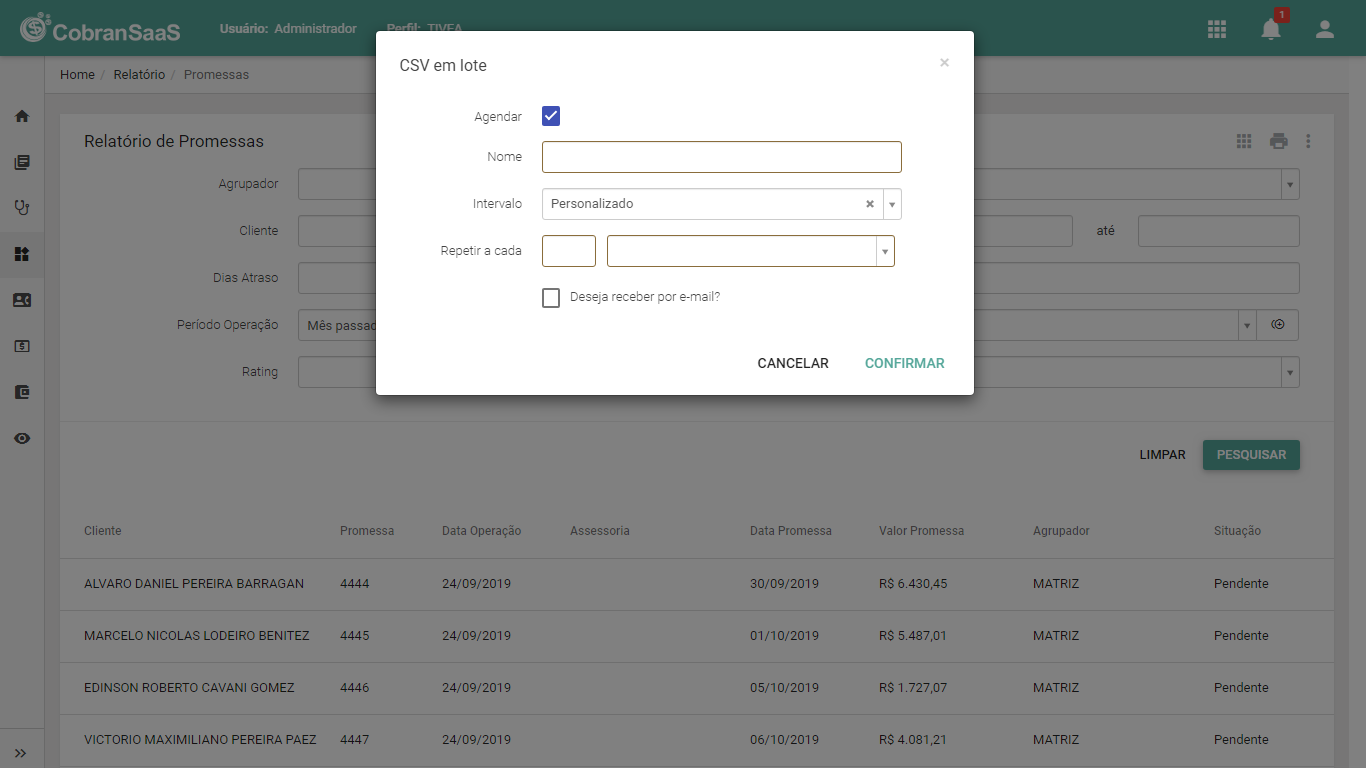Screen dimensions: 1366x768
Task: Go to Home breadcrumb
Action: 77,75
